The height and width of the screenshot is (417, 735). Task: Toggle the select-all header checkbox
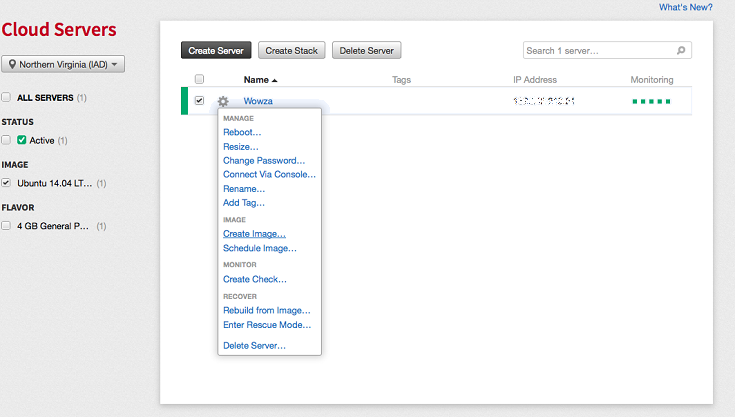tap(200, 80)
